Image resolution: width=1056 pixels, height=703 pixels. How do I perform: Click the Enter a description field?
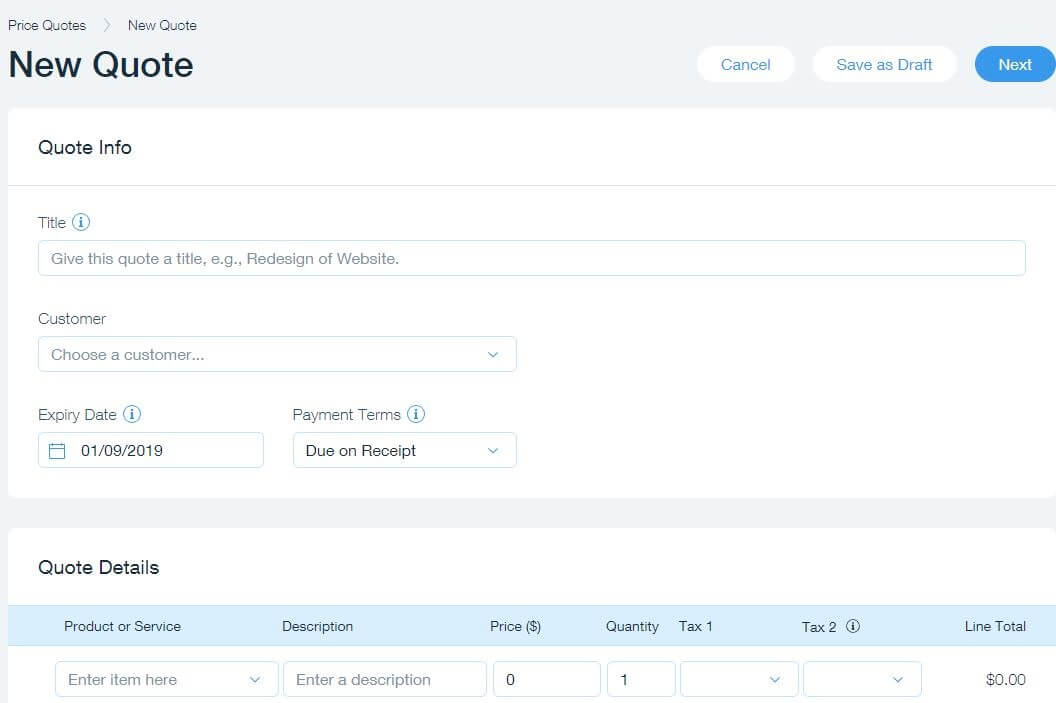tap(385, 679)
